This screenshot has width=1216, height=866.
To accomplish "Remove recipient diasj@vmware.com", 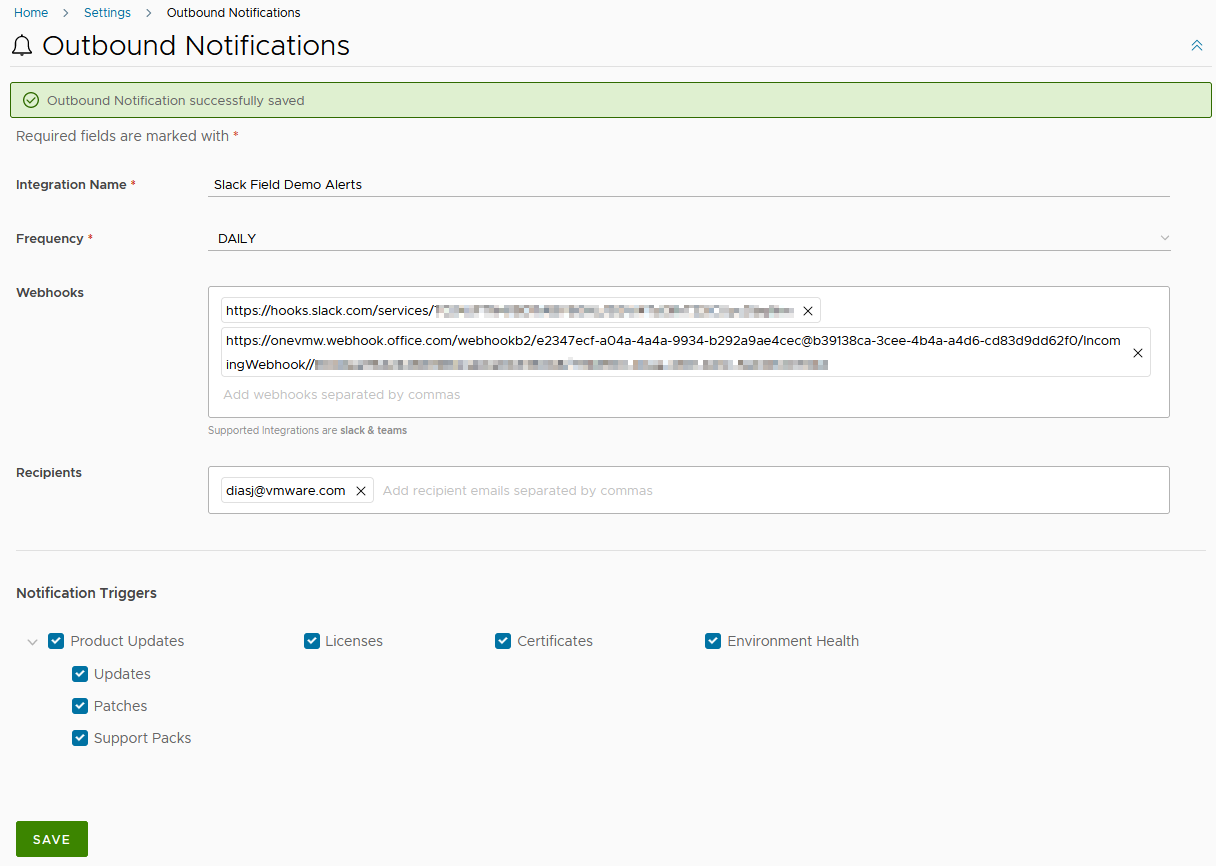I will [x=361, y=491].
